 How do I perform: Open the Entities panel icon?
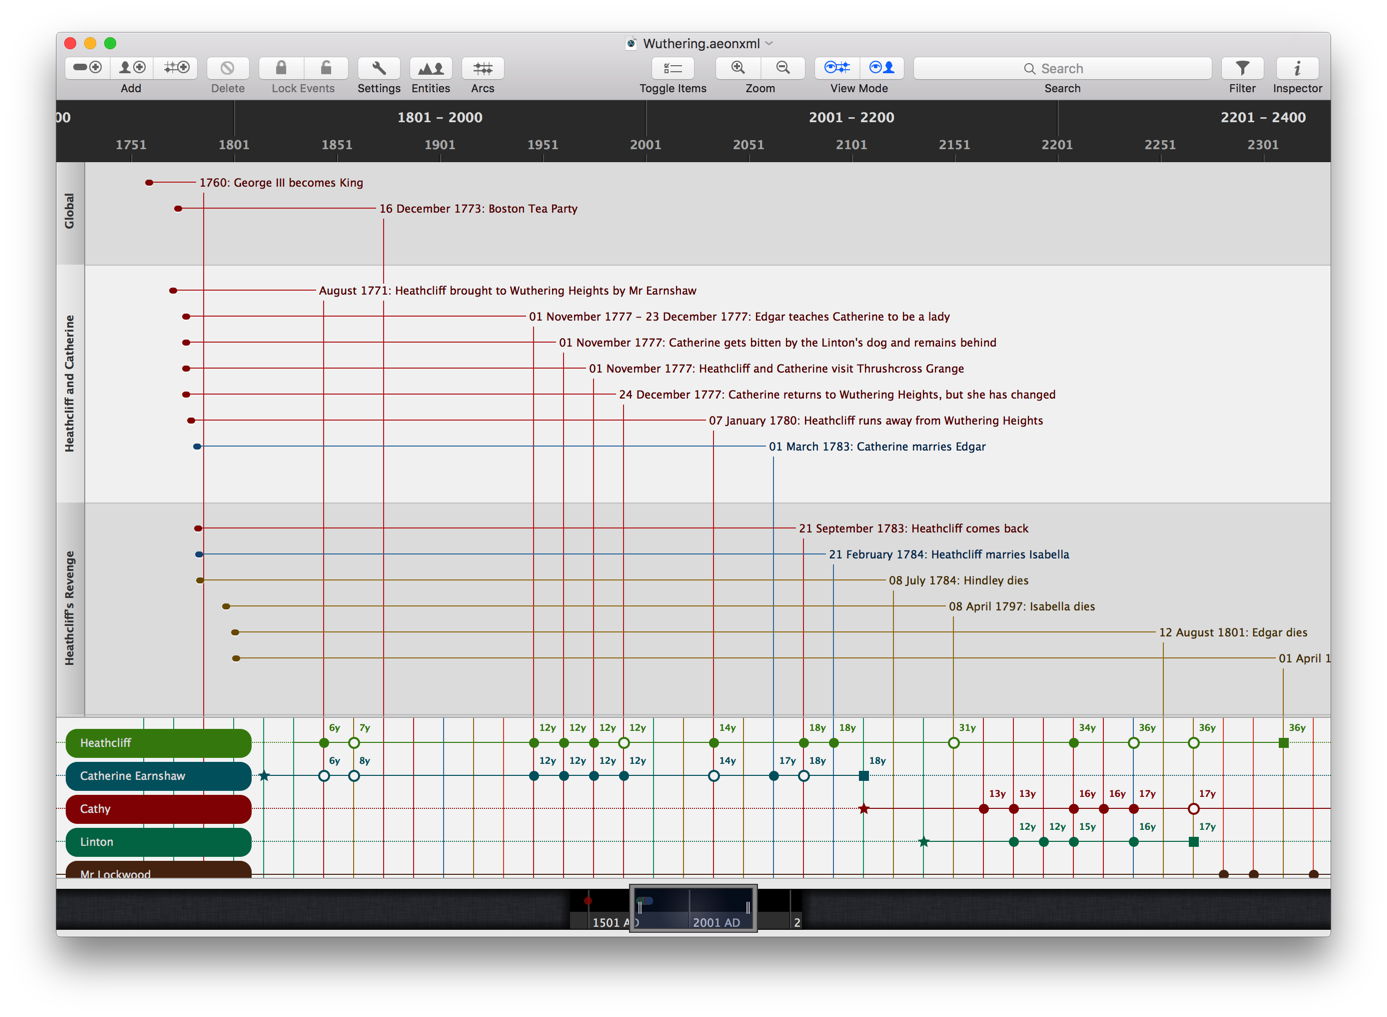[x=431, y=68]
